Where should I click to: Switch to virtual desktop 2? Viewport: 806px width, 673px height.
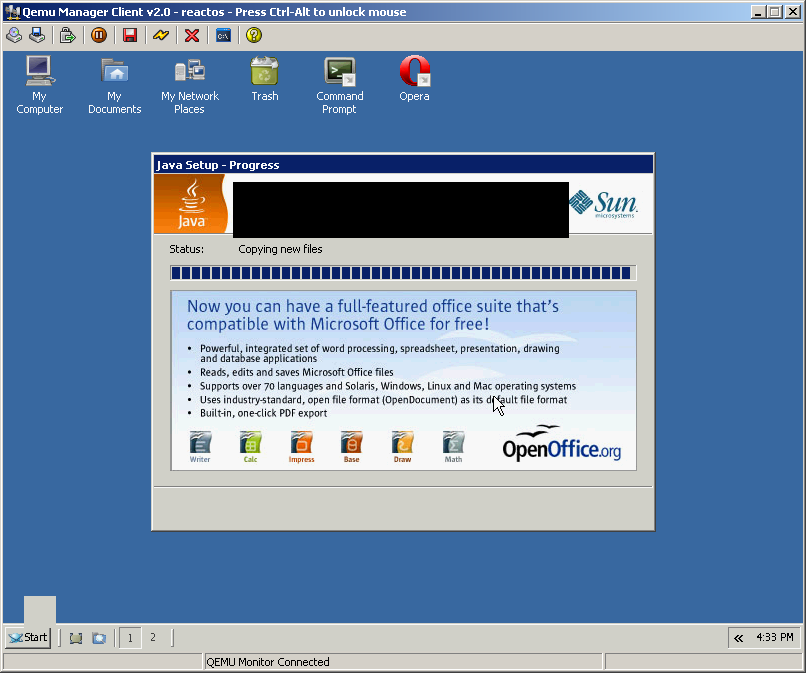point(153,637)
